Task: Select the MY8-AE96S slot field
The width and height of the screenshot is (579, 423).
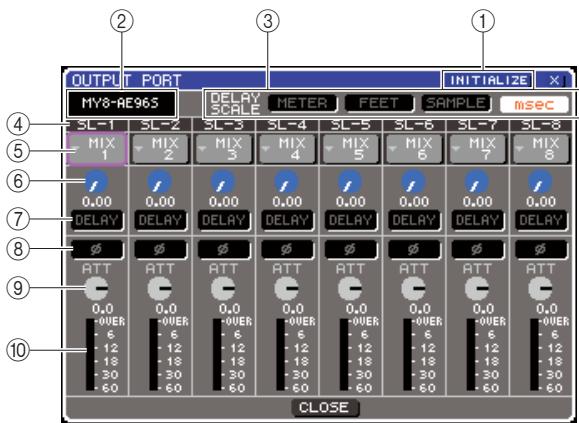Action: pos(121,103)
